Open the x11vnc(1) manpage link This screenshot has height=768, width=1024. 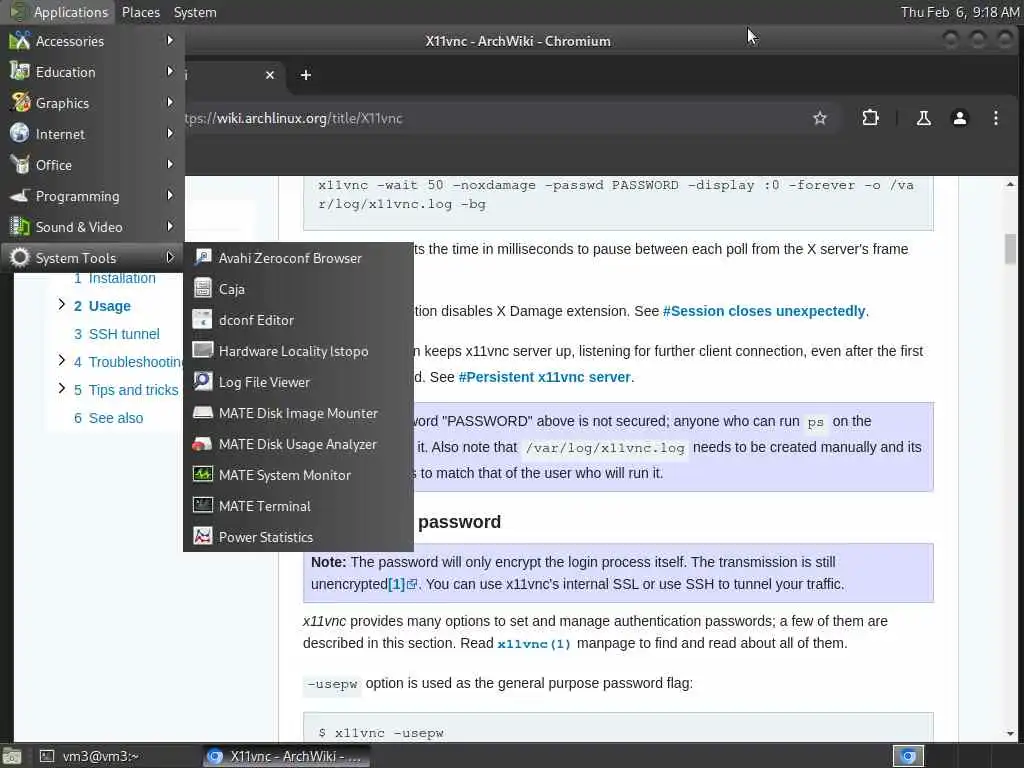[x=534, y=643]
